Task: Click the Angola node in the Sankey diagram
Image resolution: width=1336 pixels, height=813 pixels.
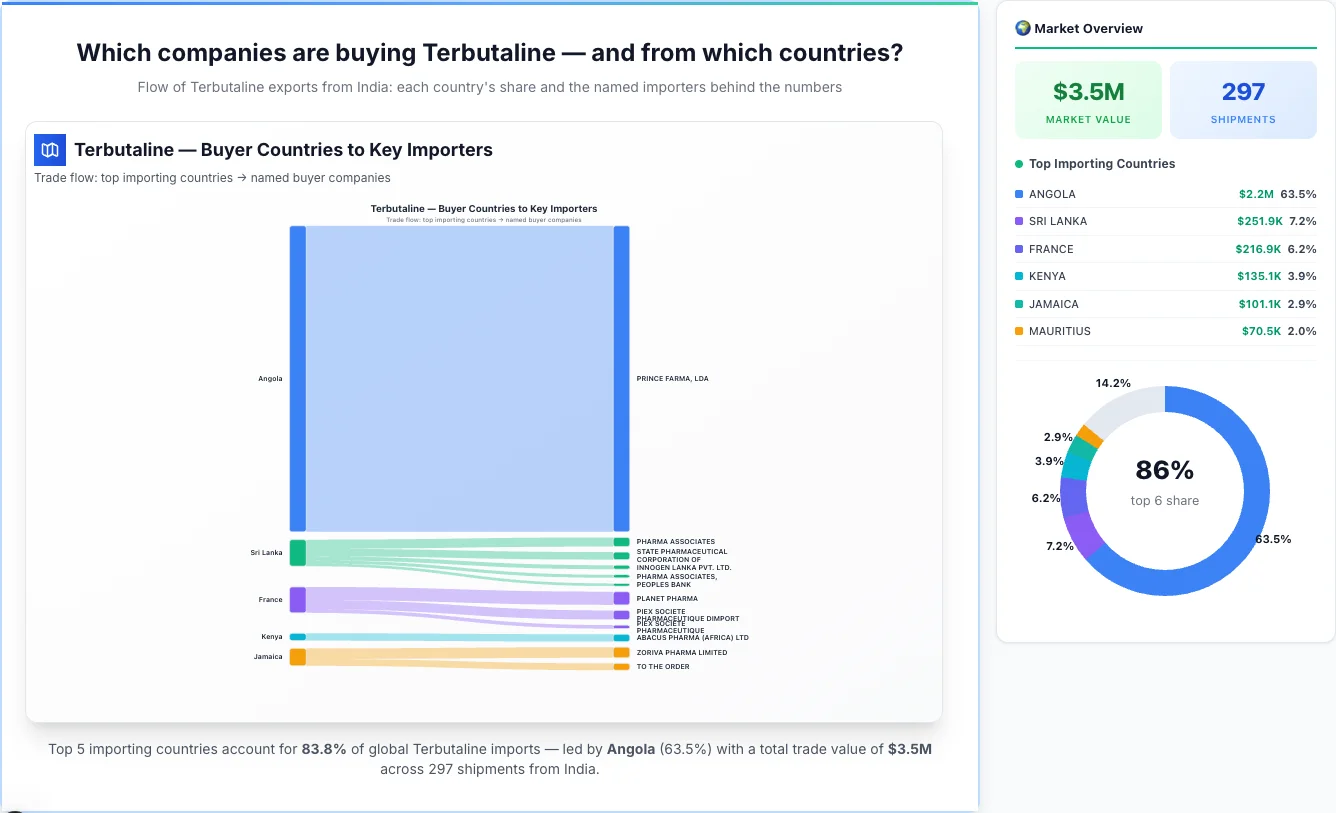Action: (x=297, y=378)
